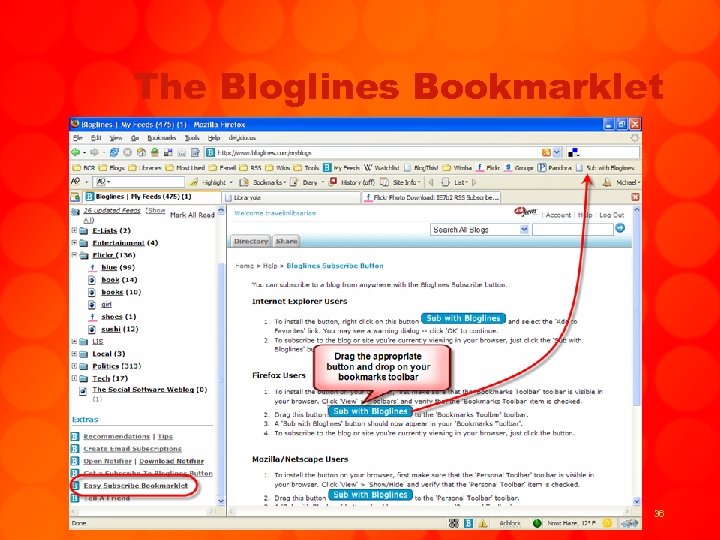The width and height of the screenshot is (720, 540).
Task: Expand the Tech folder
Action: (x=74, y=378)
